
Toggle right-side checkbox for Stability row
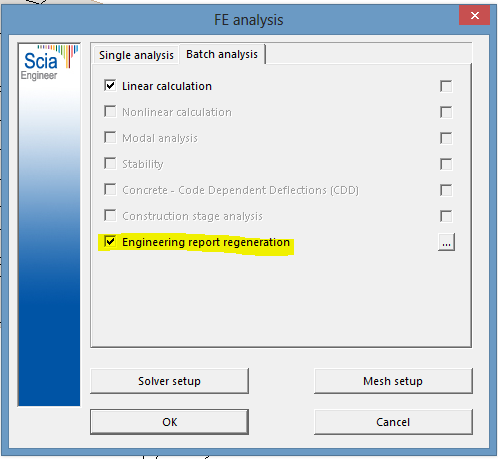446,164
